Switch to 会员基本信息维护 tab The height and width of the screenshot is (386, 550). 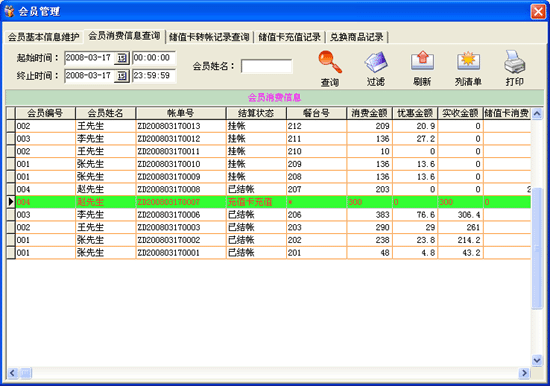43,37
